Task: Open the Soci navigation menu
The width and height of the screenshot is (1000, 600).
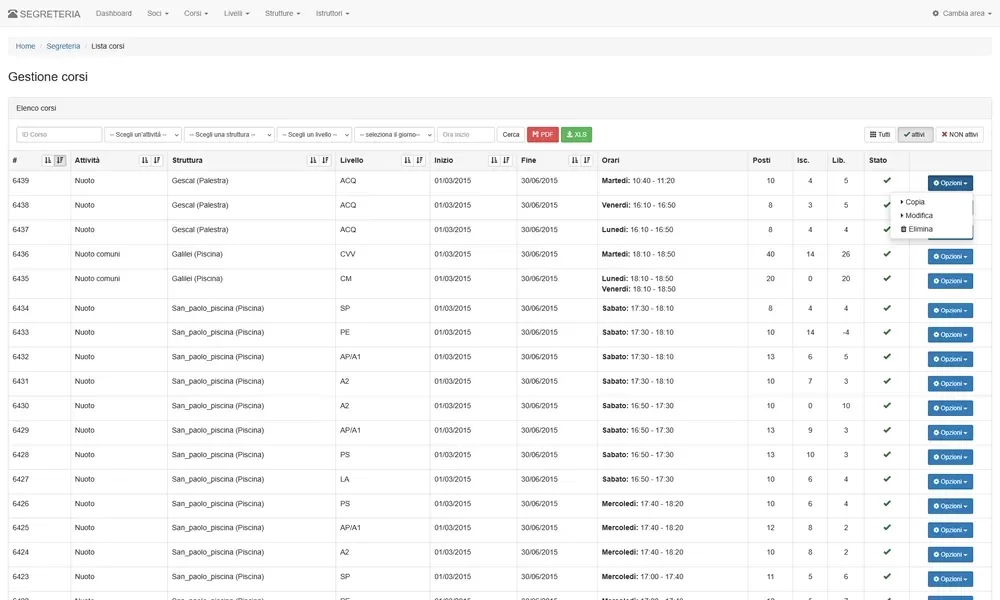Action: [158, 13]
